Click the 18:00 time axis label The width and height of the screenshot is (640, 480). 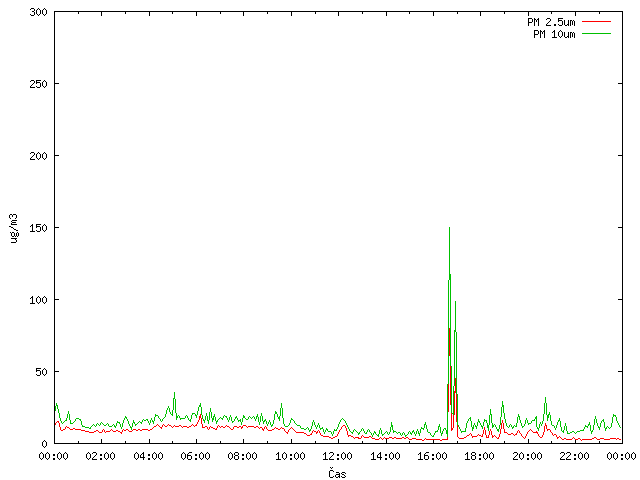(x=480, y=456)
